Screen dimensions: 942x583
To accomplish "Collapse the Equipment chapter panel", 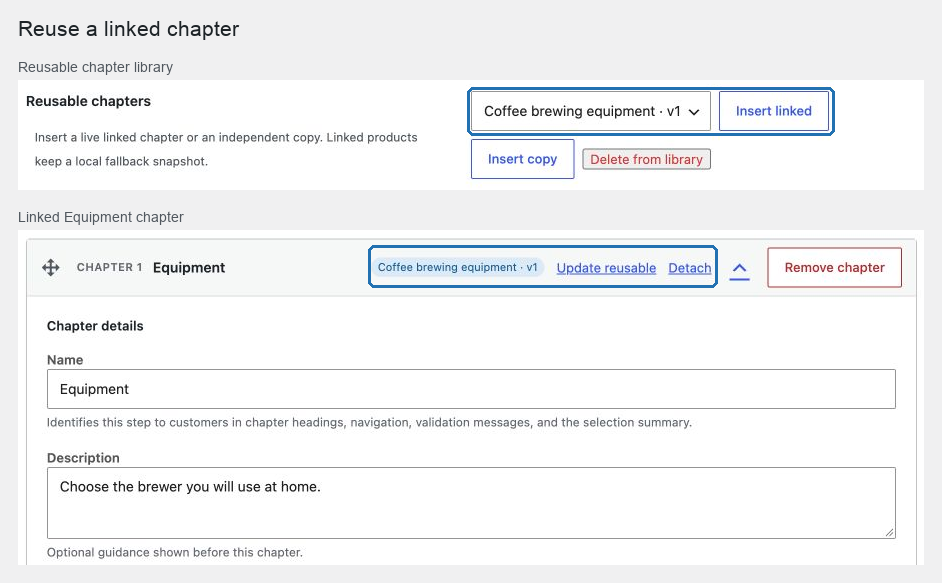I will pos(740,268).
